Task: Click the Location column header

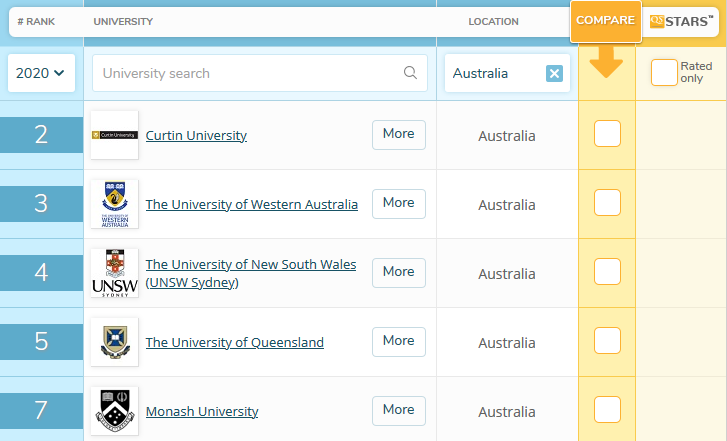Action: (493, 21)
